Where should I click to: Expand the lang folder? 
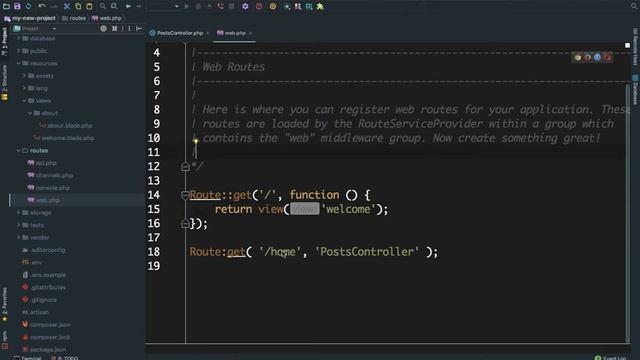pos(24,88)
